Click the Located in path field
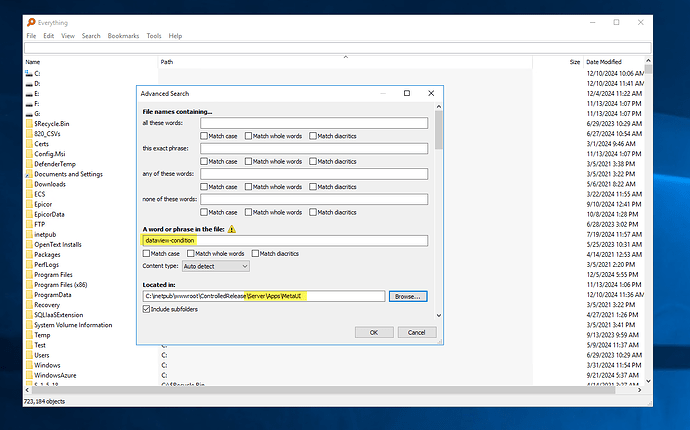This screenshot has height=430, width=690. point(264,296)
